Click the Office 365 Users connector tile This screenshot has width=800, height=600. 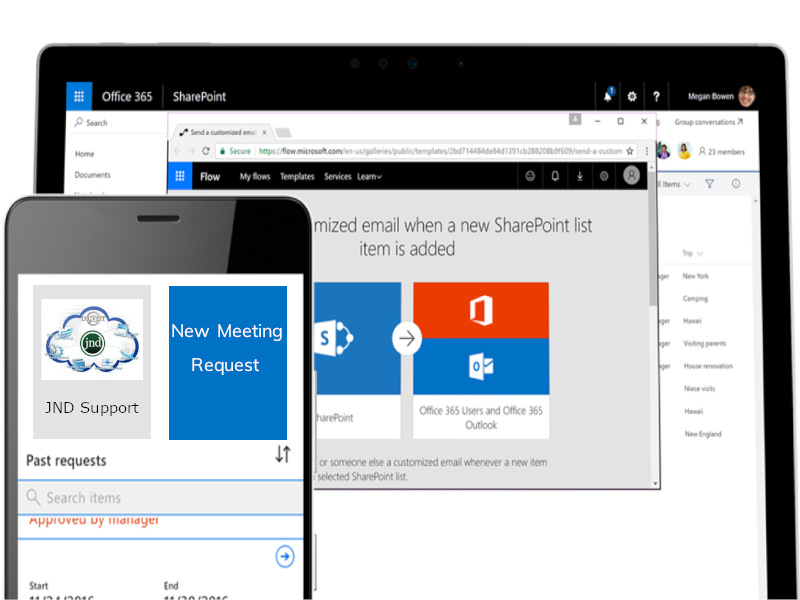pyautogui.click(x=481, y=310)
